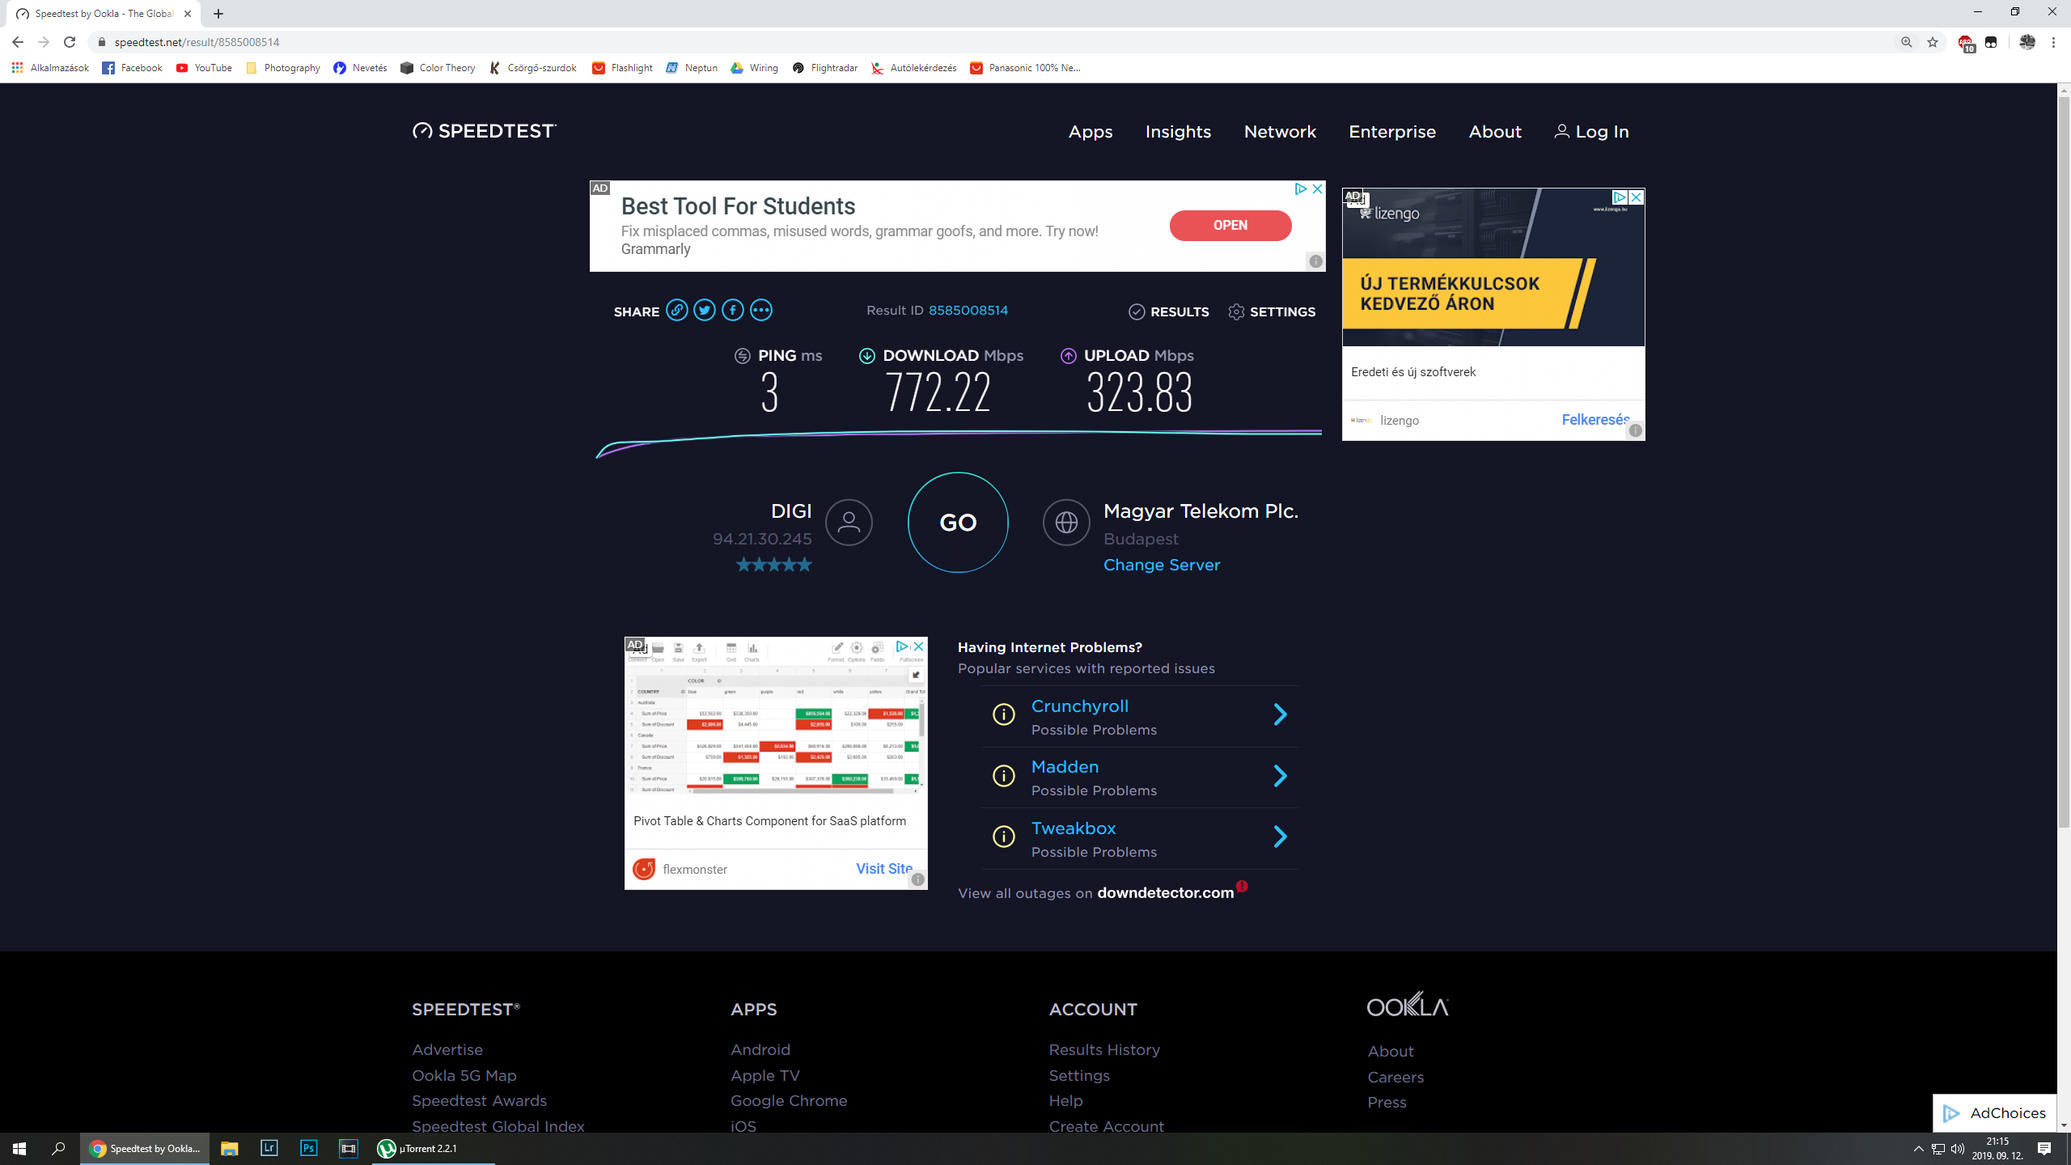Open Windows Start menu

click(19, 1148)
